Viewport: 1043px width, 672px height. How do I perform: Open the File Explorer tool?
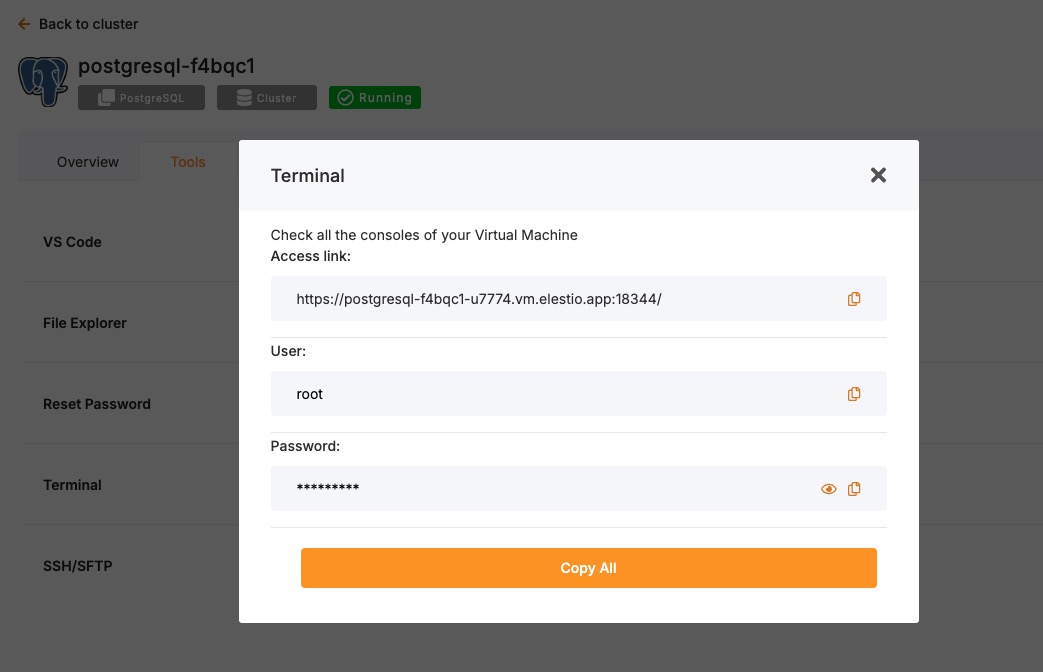(85, 323)
